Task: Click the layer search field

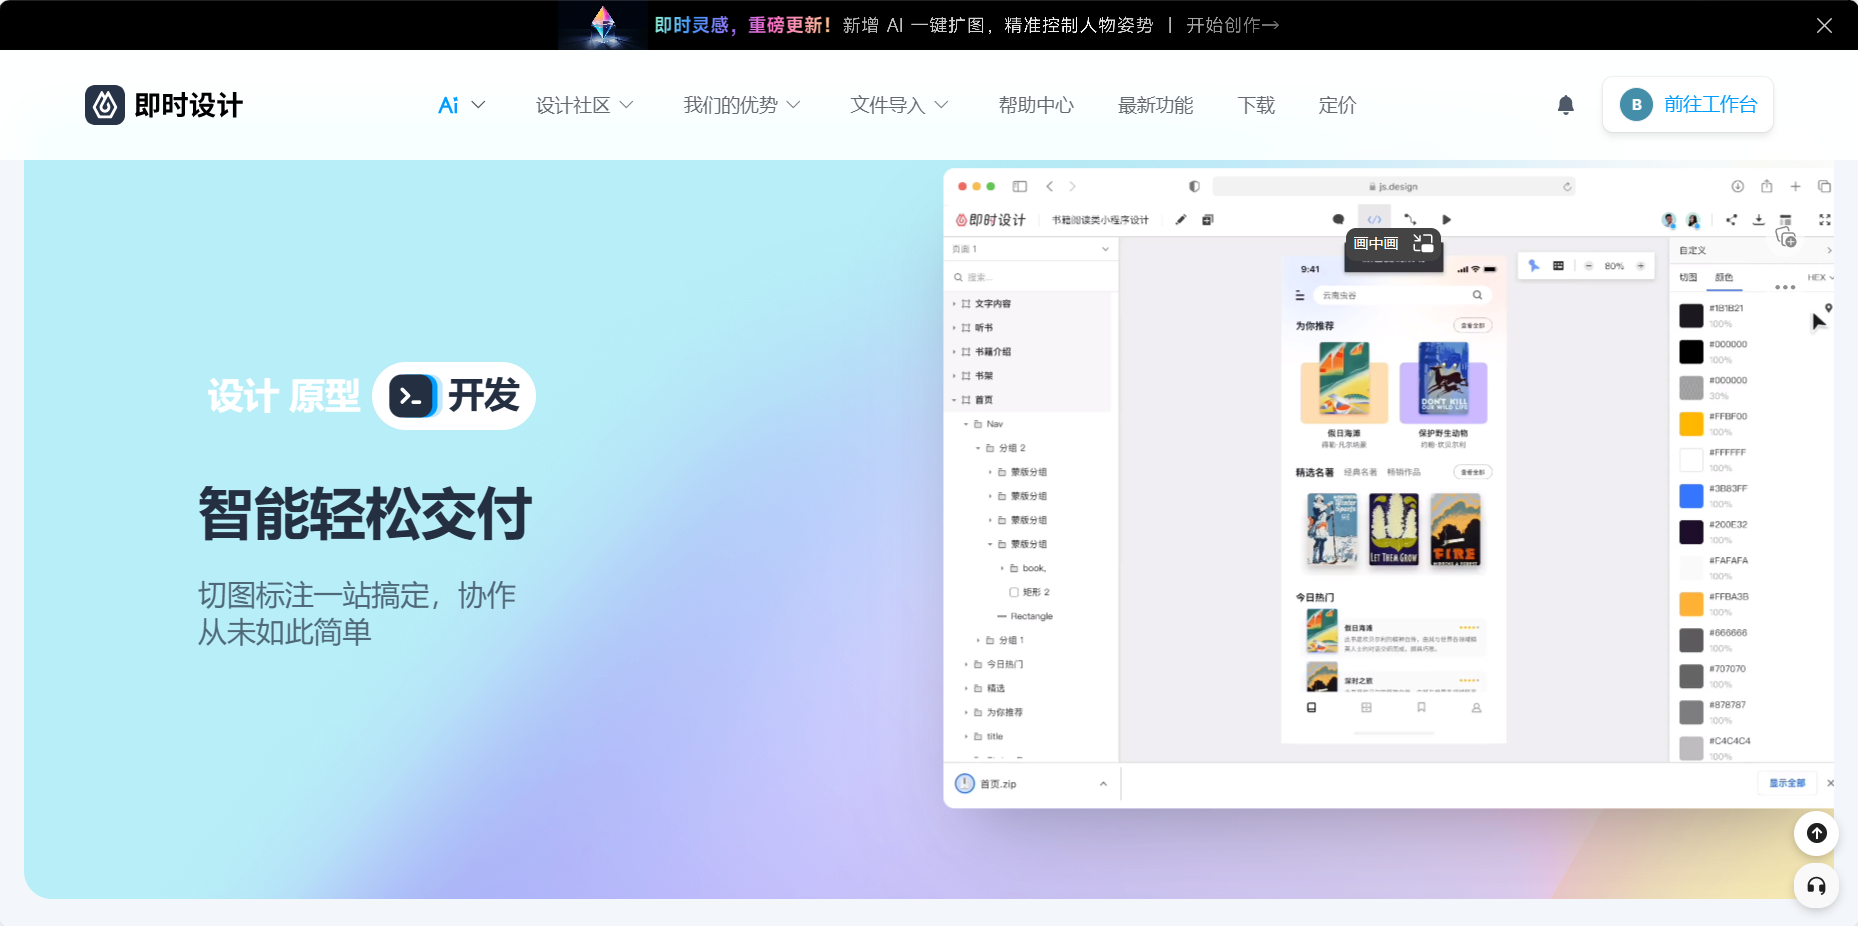Action: click(x=1030, y=277)
